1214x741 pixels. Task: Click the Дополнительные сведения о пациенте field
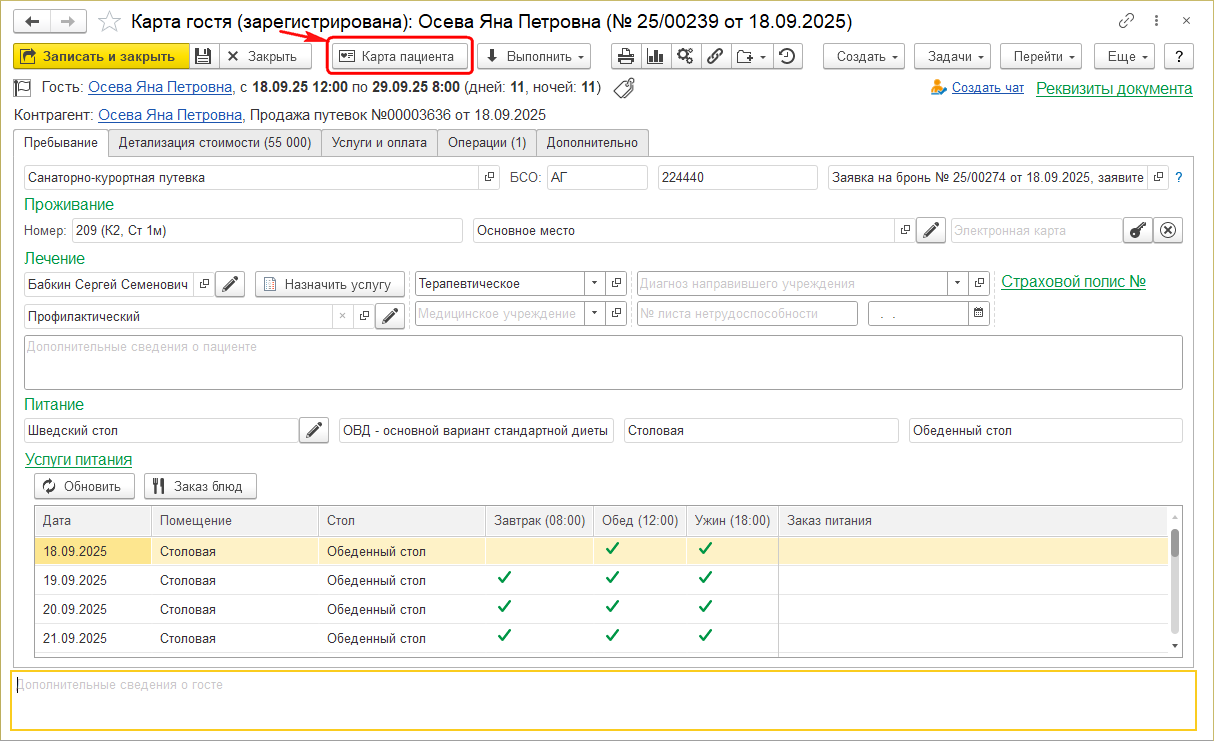[602, 362]
